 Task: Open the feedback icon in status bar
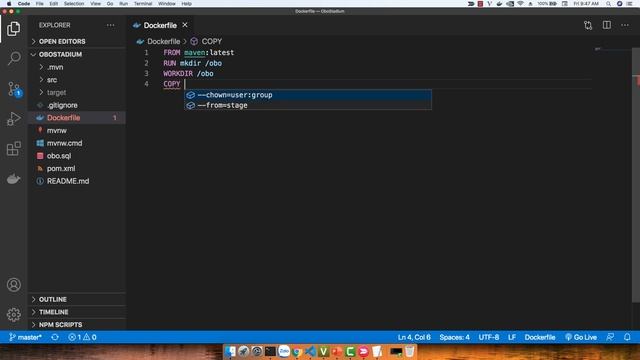click(610, 337)
